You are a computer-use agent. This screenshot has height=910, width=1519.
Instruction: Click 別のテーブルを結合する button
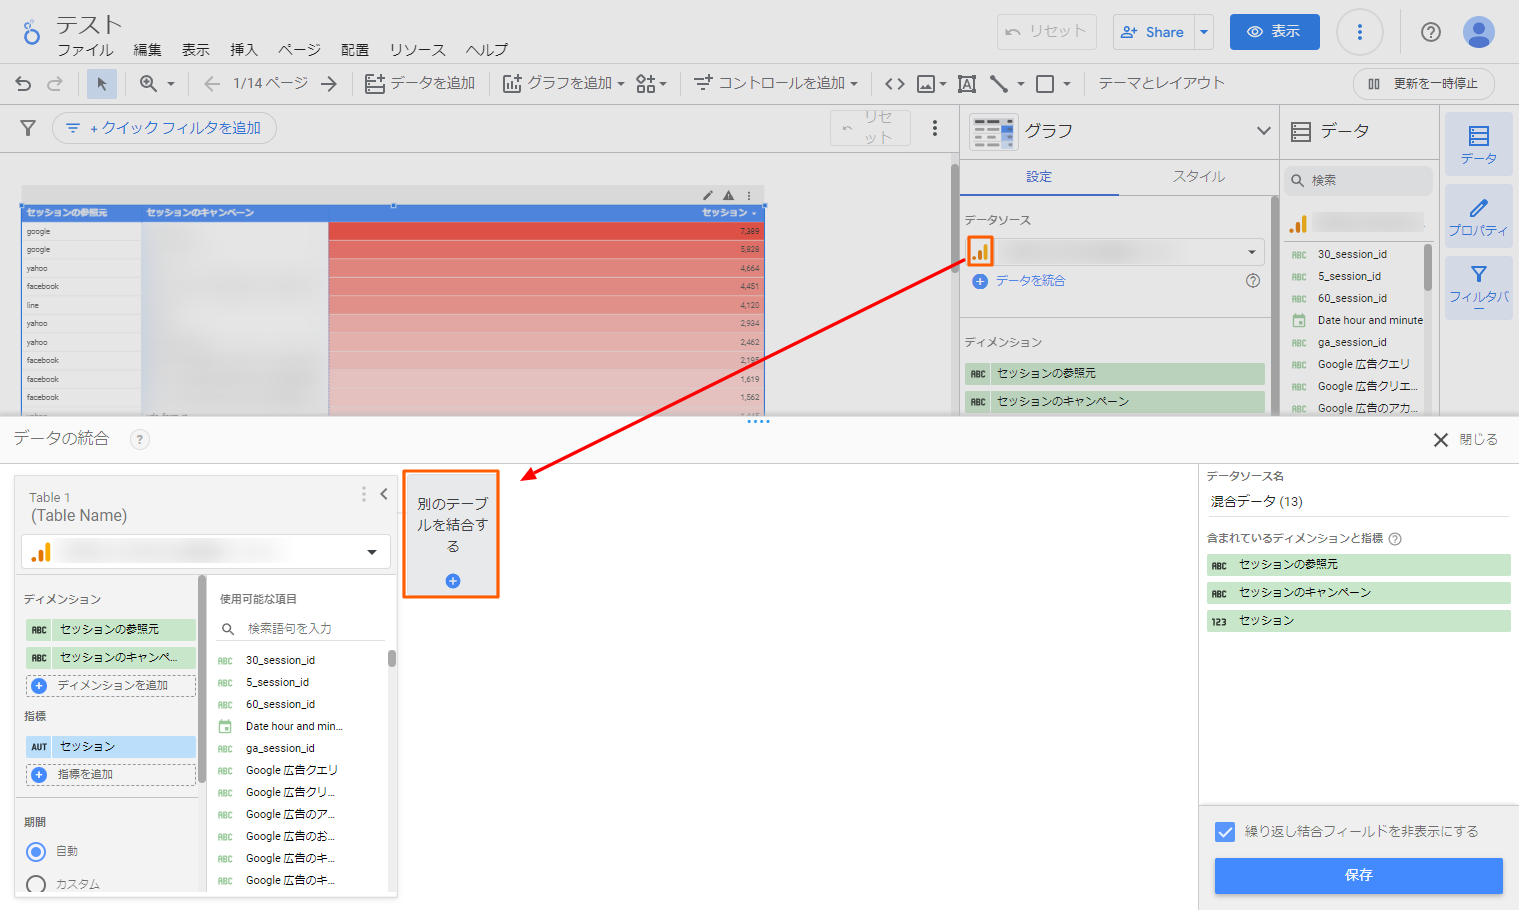point(451,535)
